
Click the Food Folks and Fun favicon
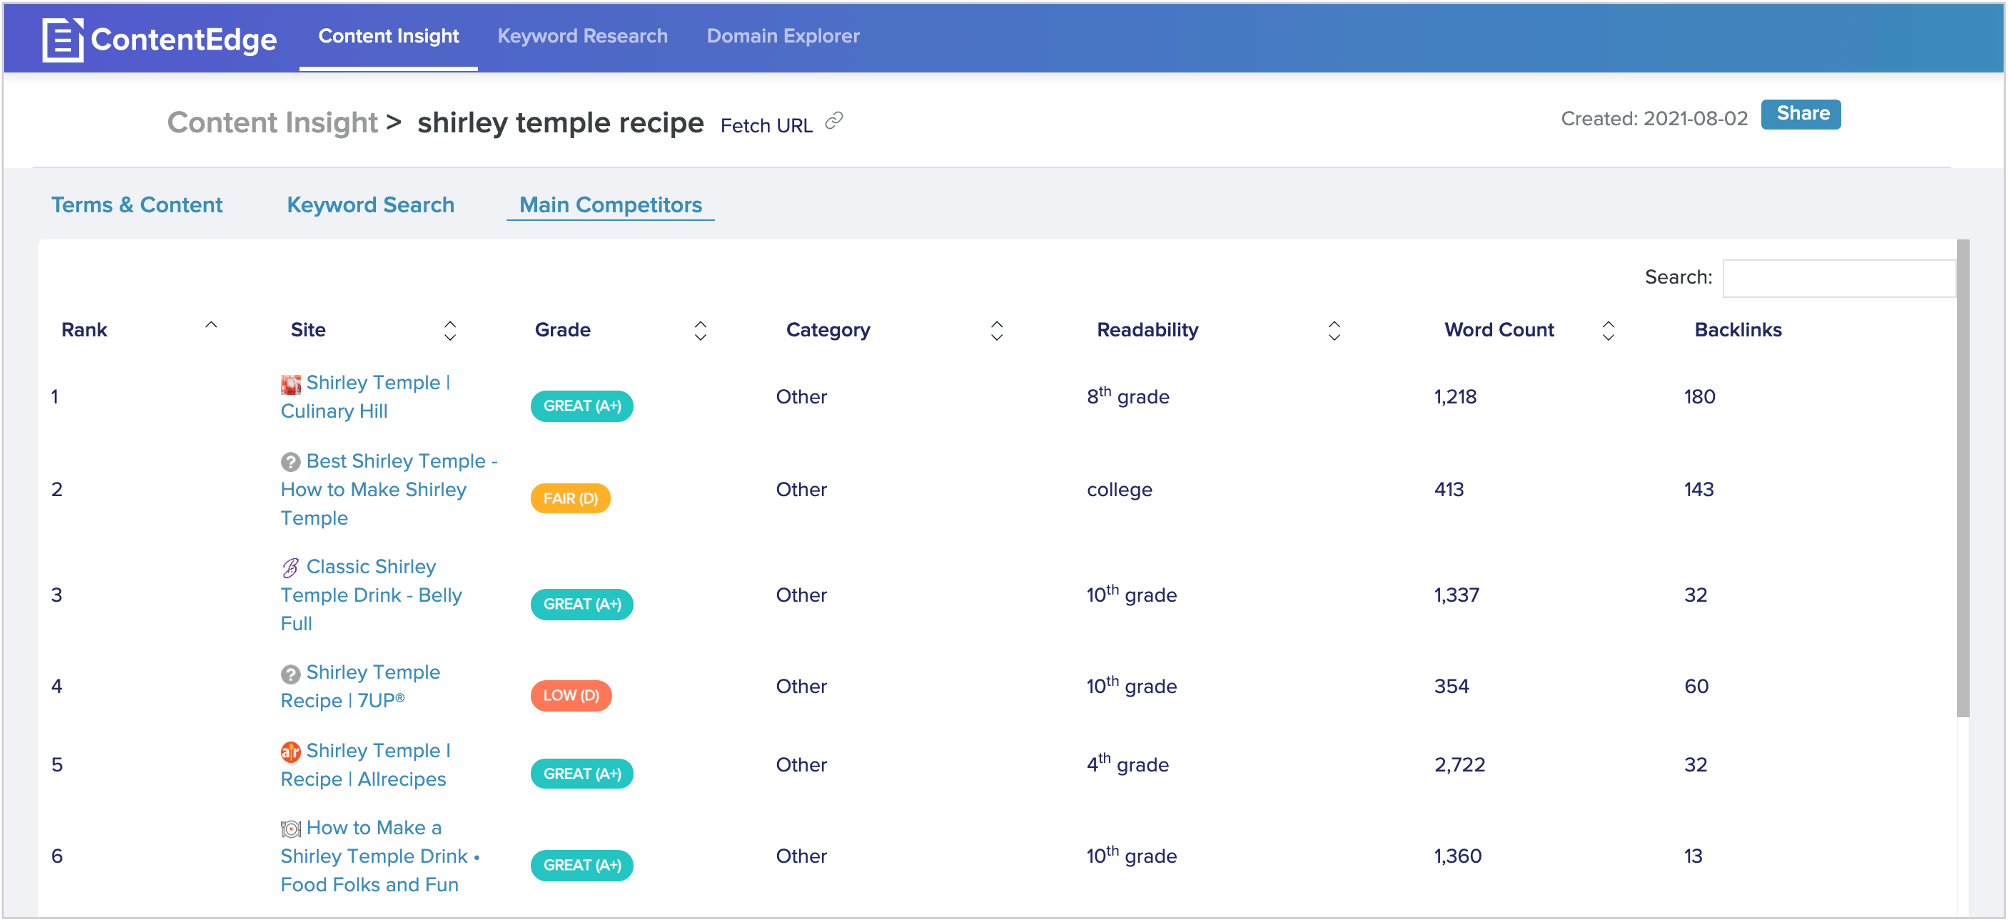[291, 829]
